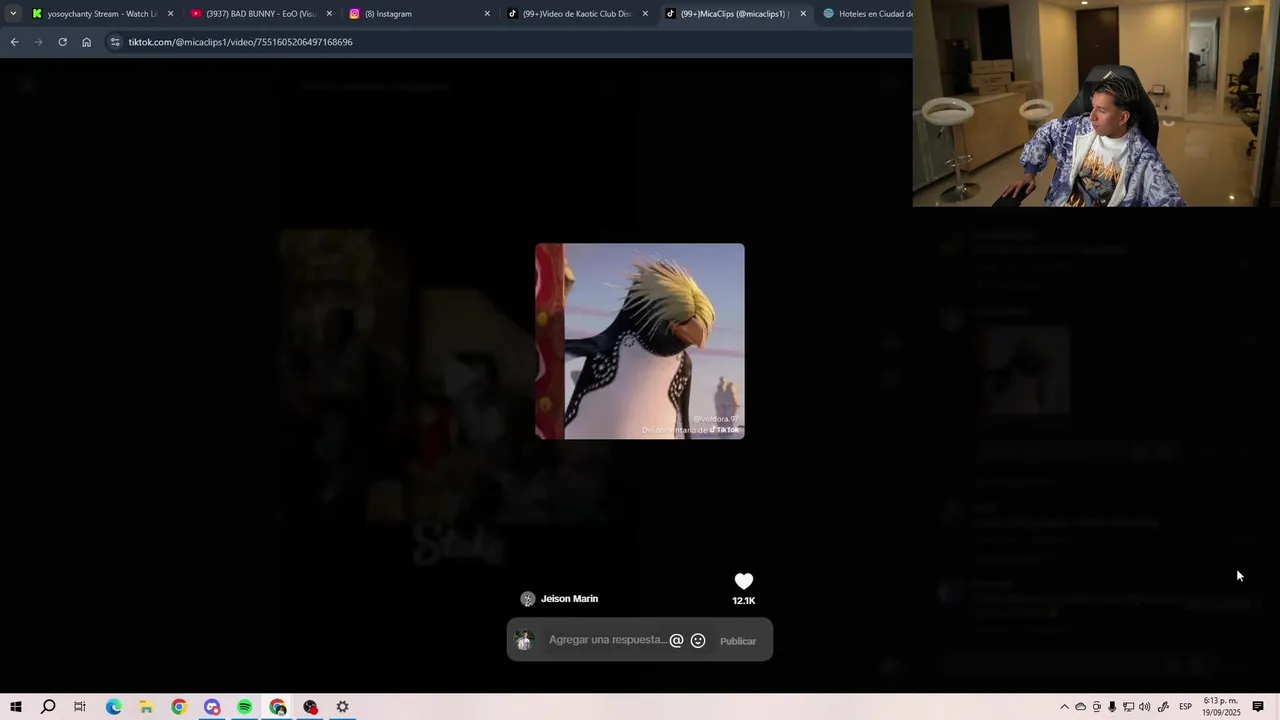Image resolution: width=1280 pixels, height=720 pixels.
Task: Open the Settings gear on the taskbar
Action: pos(342,707)
